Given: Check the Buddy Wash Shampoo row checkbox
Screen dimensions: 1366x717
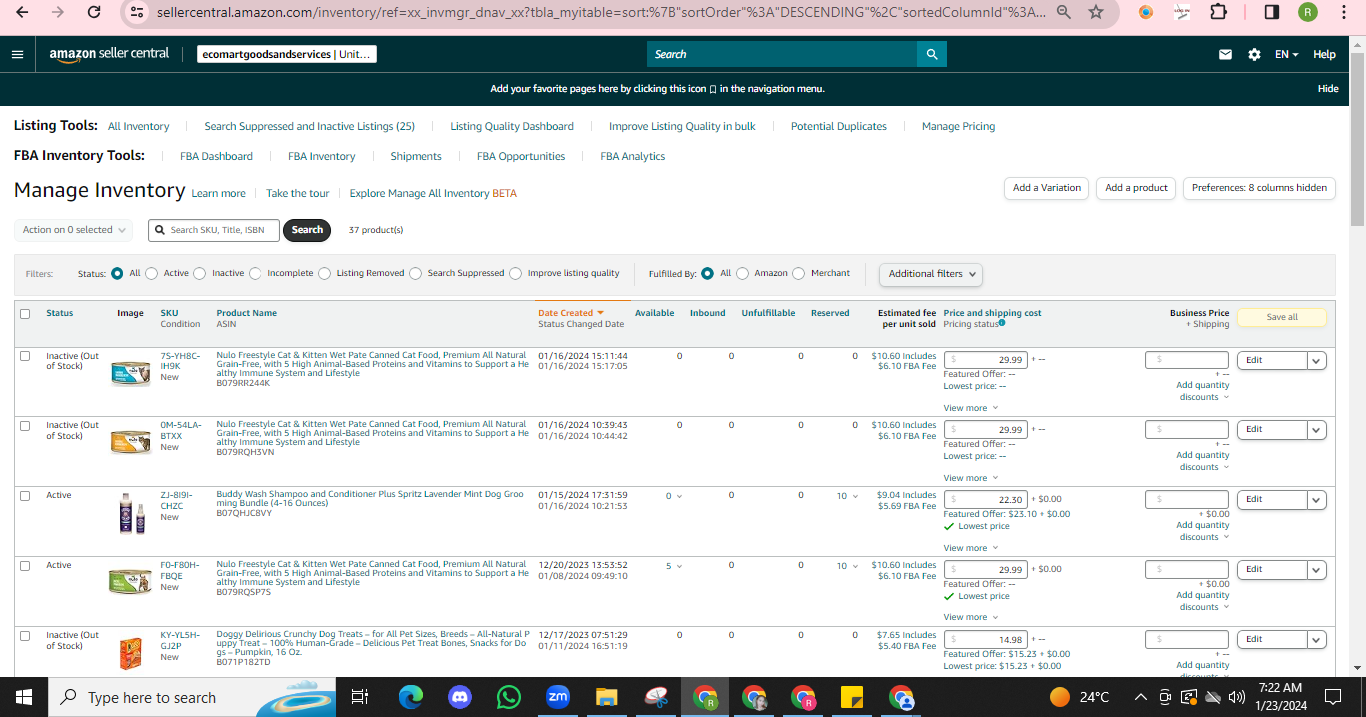Looking at the screenshot, I should point(25,496).
